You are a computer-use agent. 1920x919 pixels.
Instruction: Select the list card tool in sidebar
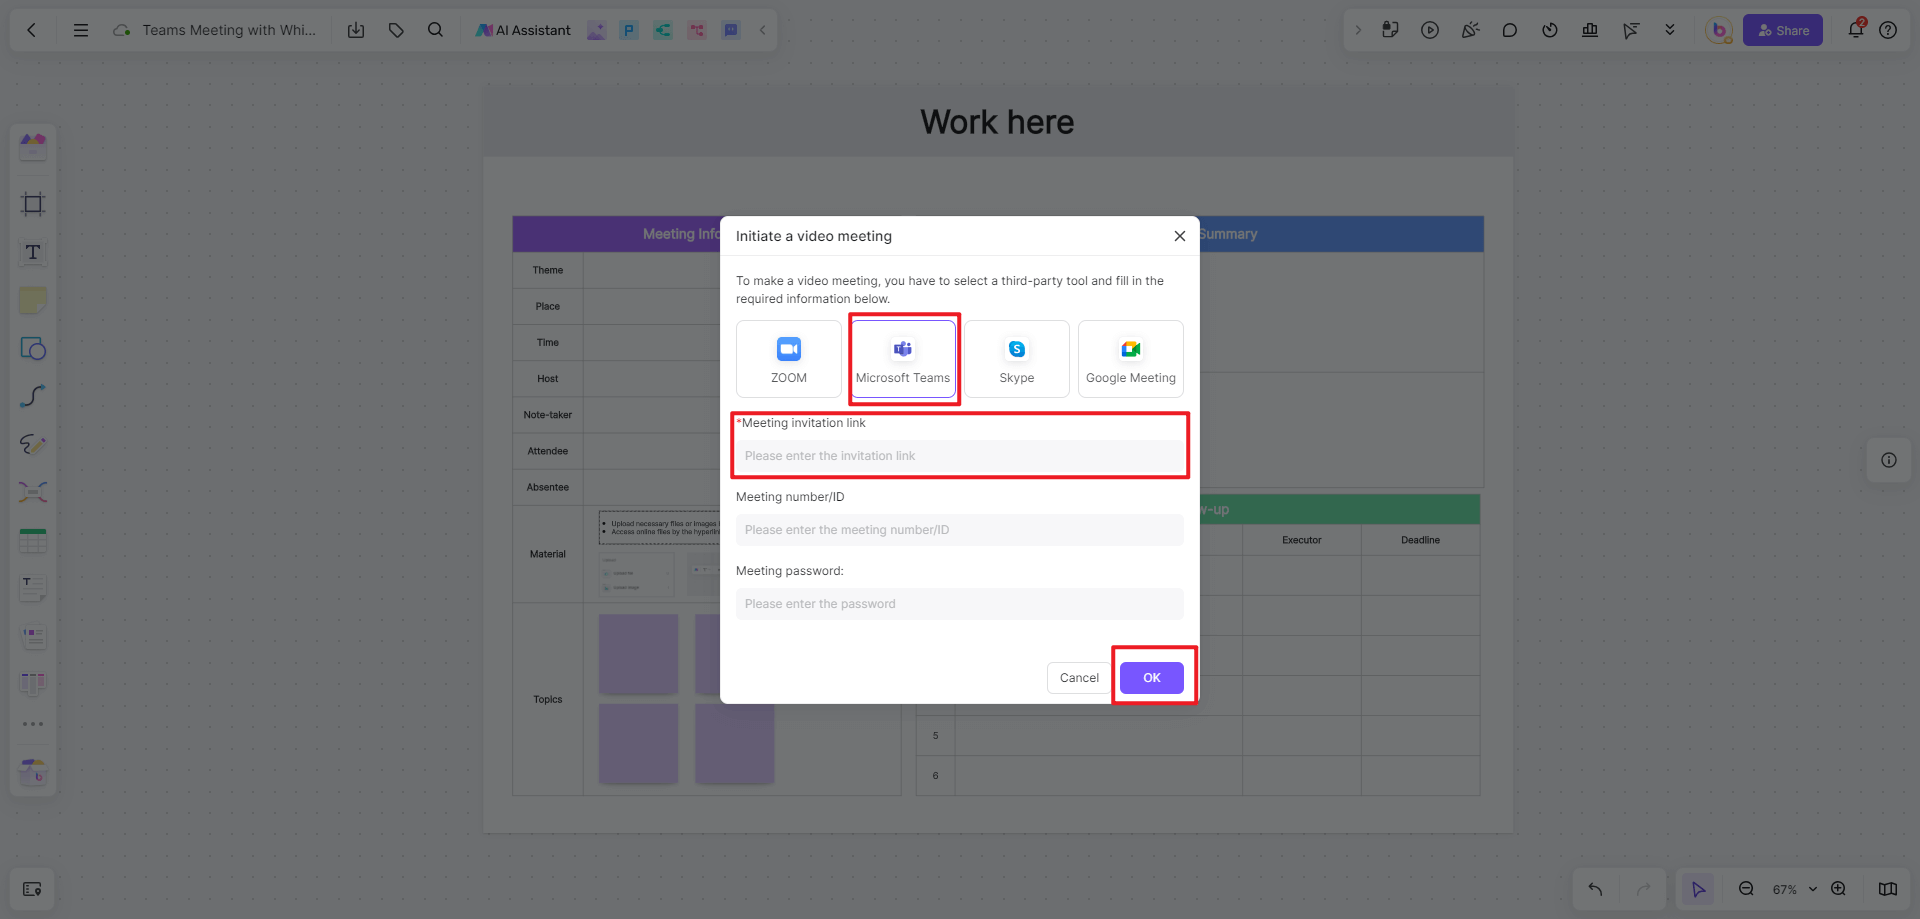click(x=33, y=637)
